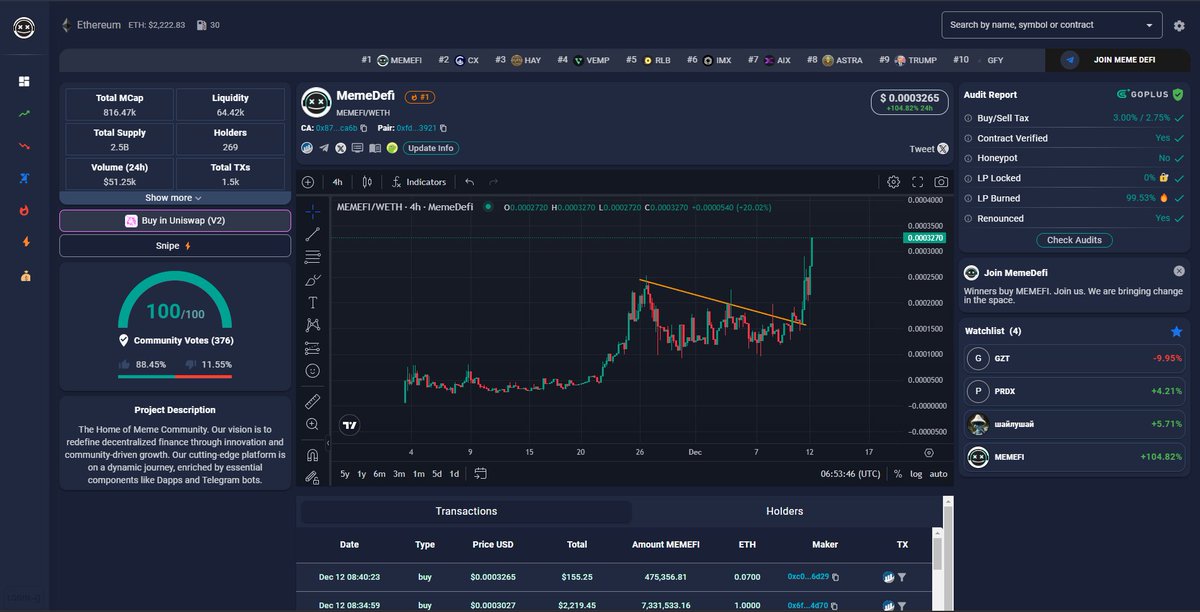The image size is (1200, 612).
Task: Select the zoom in tool on chart
Action: (x=313, y=424)
